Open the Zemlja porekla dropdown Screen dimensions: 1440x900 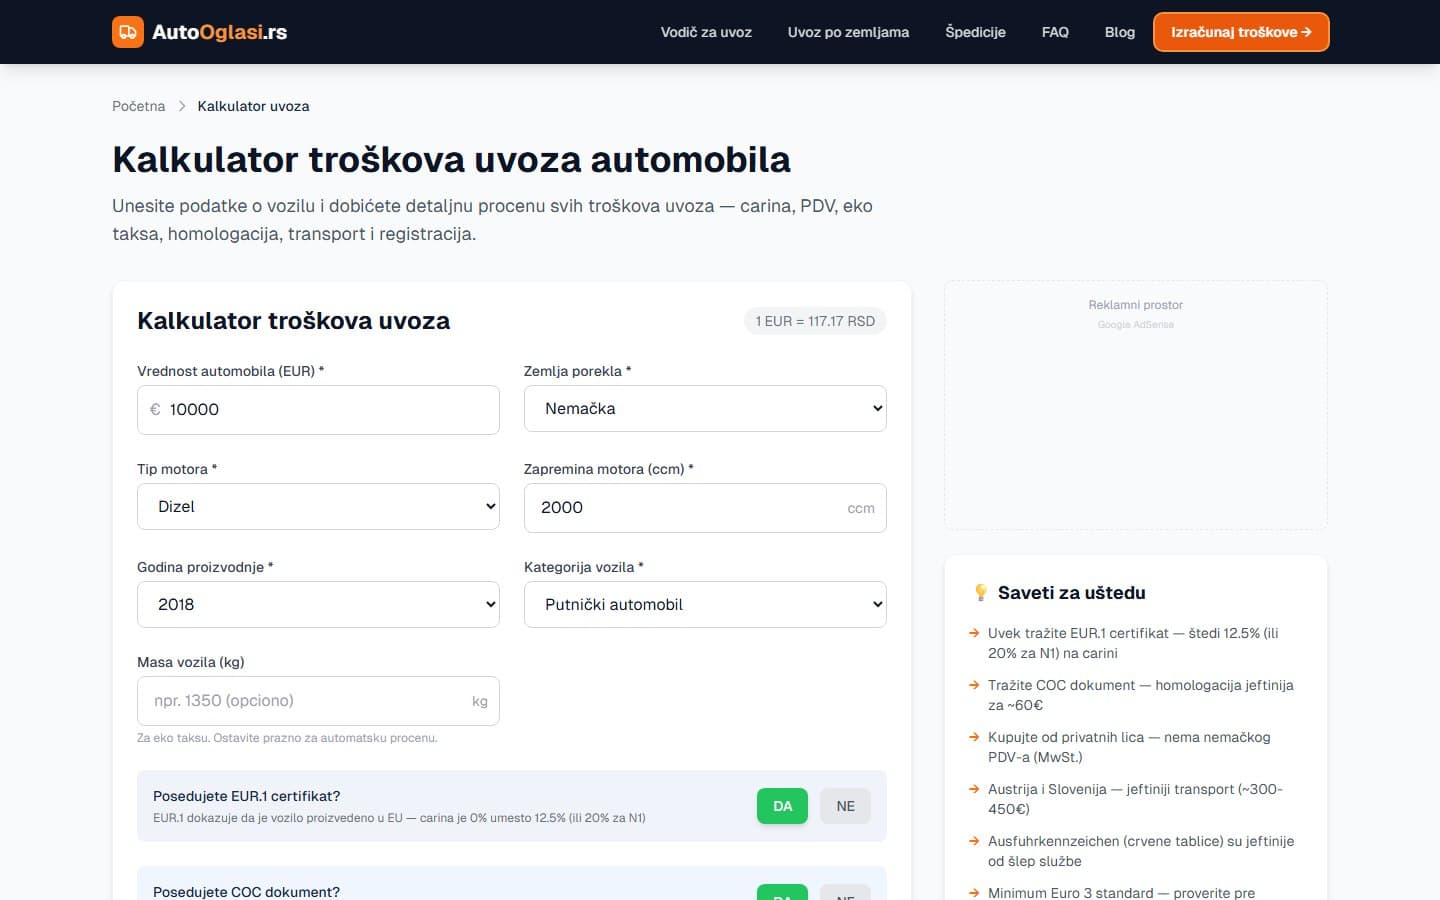point(705,409)
